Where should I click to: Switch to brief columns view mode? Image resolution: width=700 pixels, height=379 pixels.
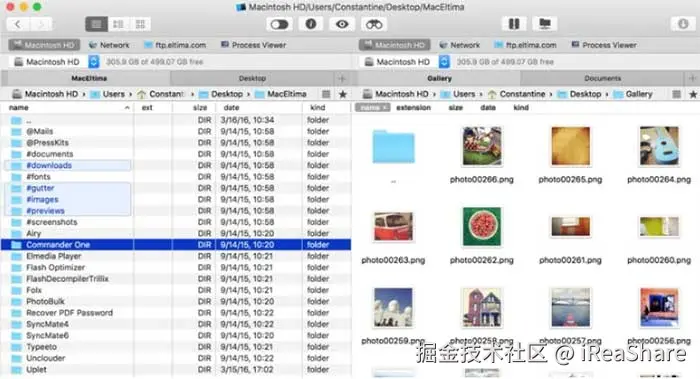pos(118,24)
